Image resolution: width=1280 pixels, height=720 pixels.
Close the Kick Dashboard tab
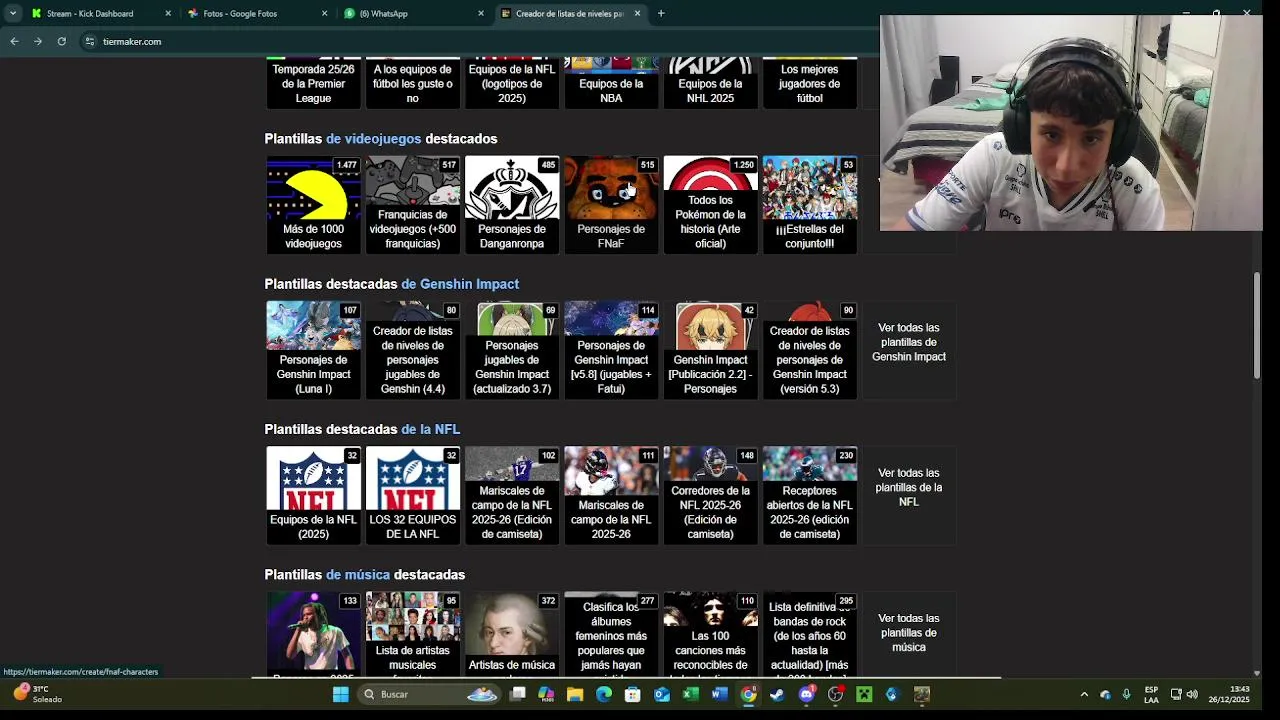[167, 14]
